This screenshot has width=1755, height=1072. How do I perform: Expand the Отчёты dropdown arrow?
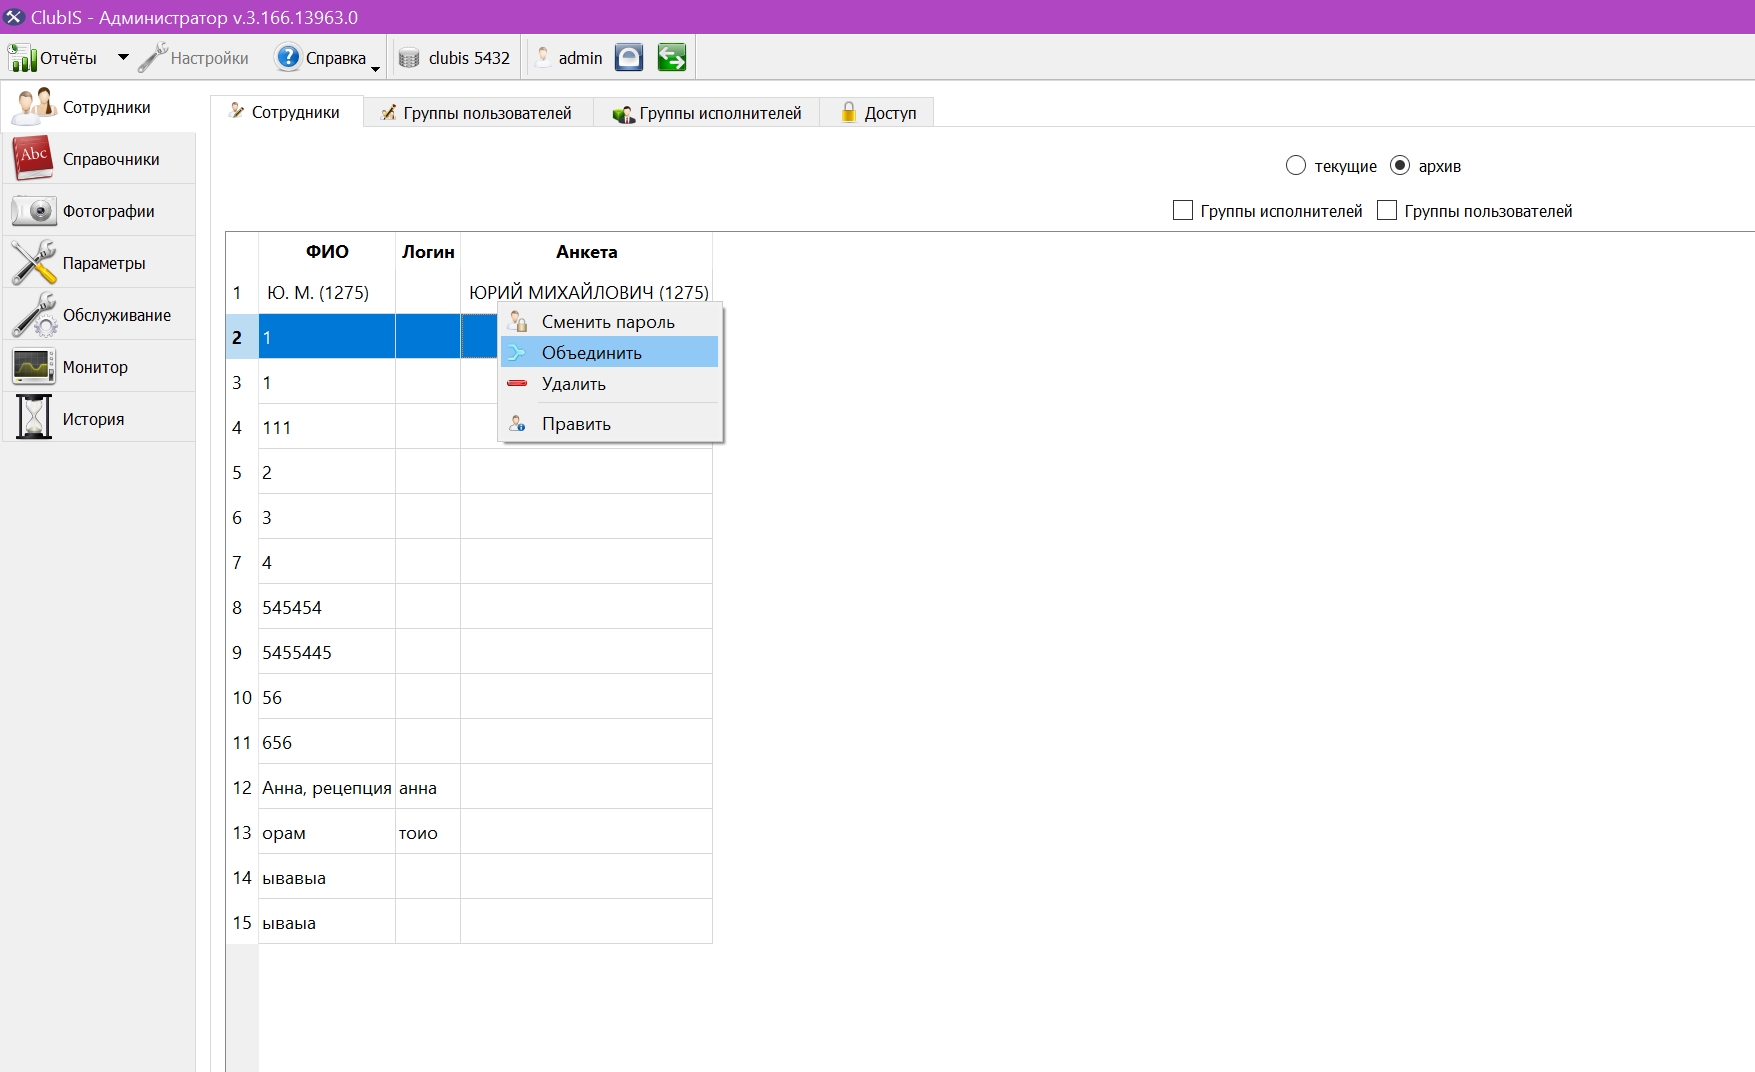click(x=123, y=58)
